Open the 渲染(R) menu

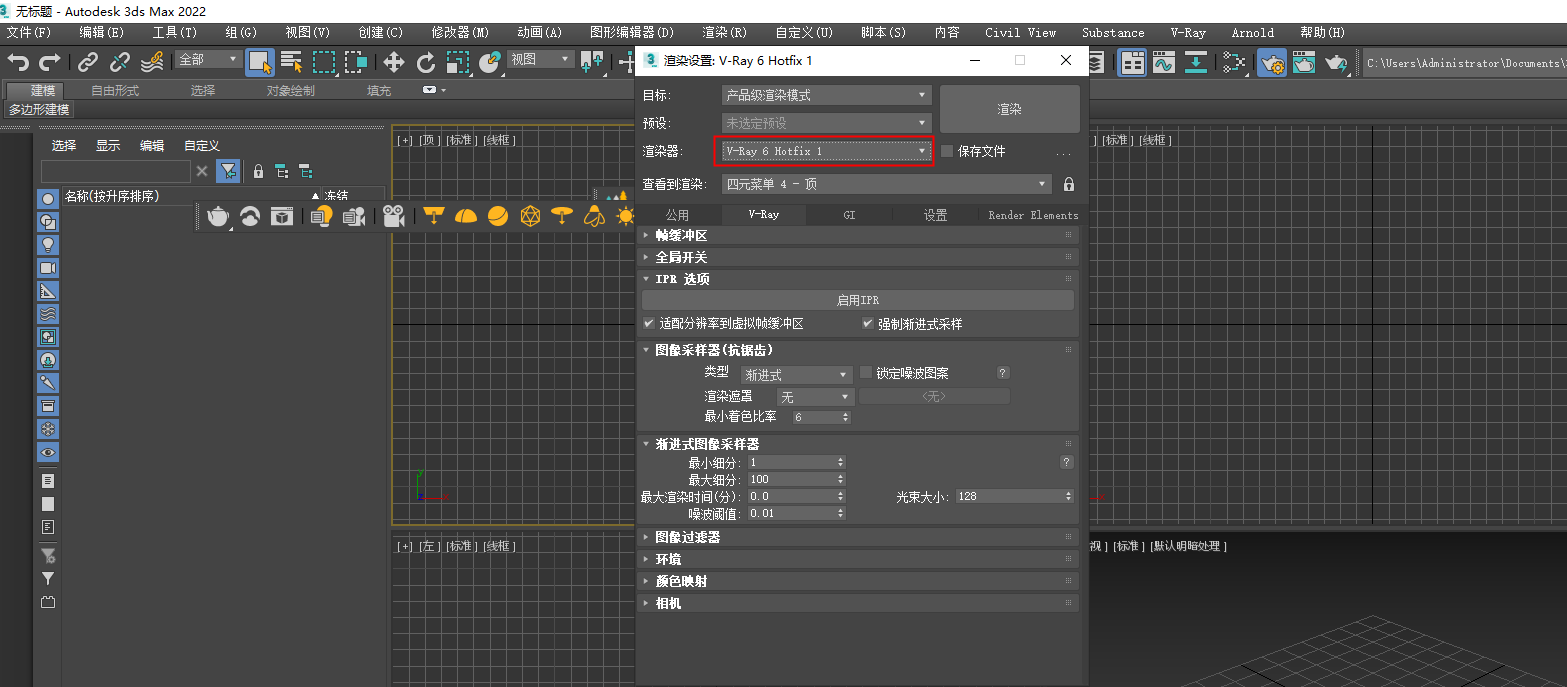click(x=722, y=32)
